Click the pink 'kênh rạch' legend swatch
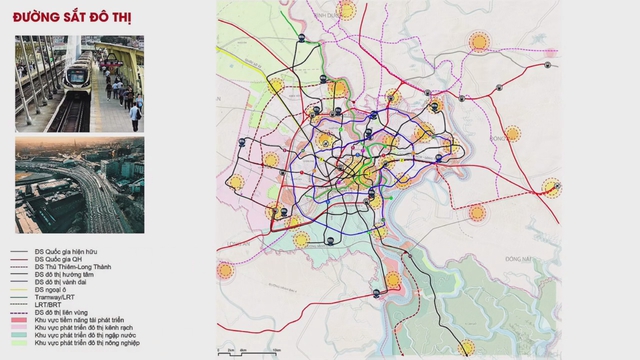Image resolution: width=640 pixels, height=360 pixels. tap(19, 327)
